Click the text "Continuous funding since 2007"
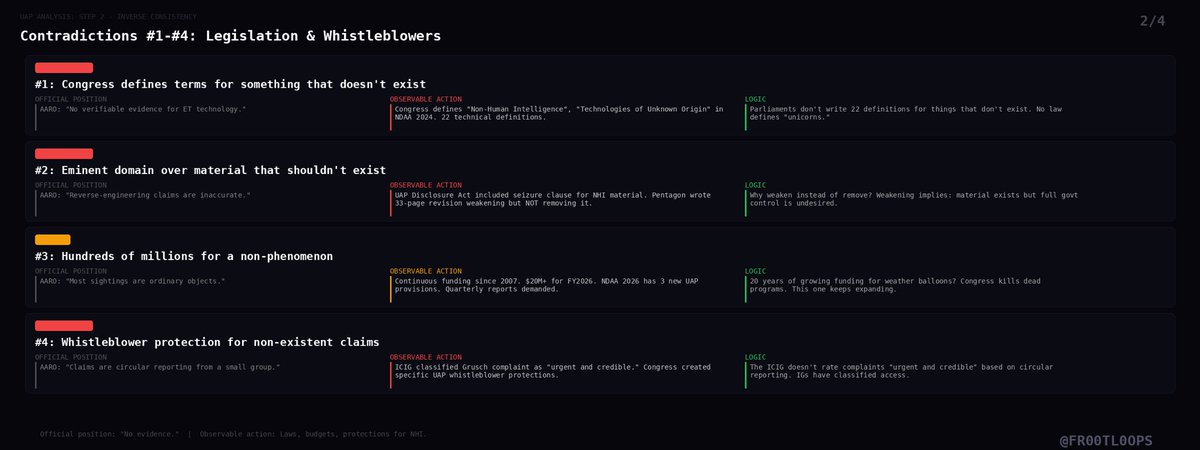 (548, 285)
